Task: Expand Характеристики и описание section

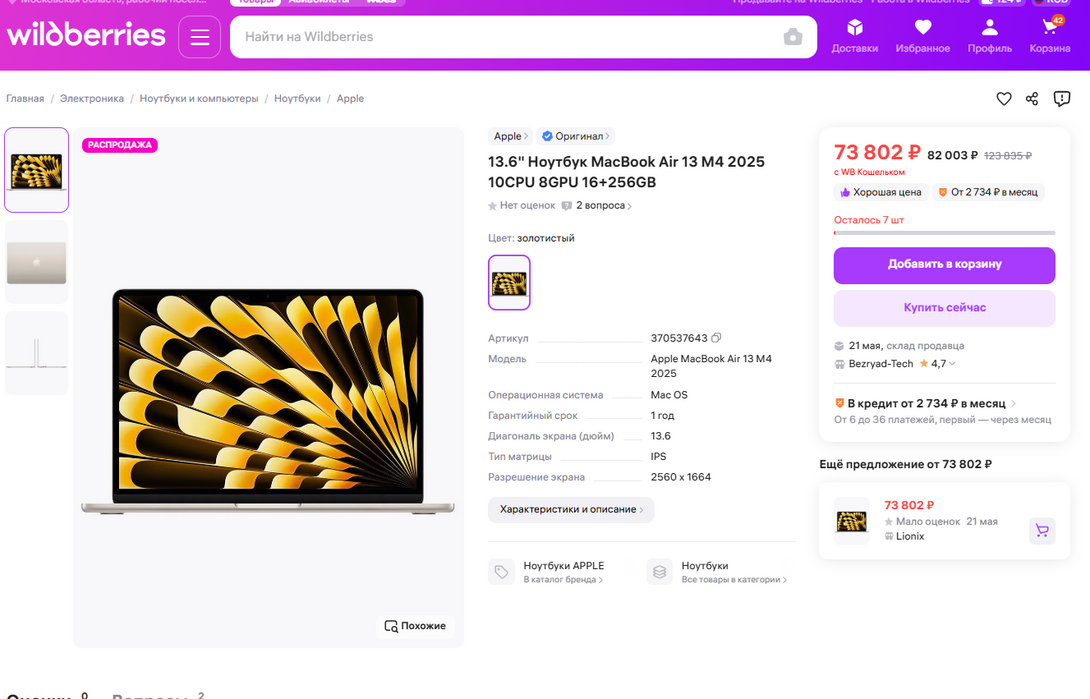Action: coord(571,509)
